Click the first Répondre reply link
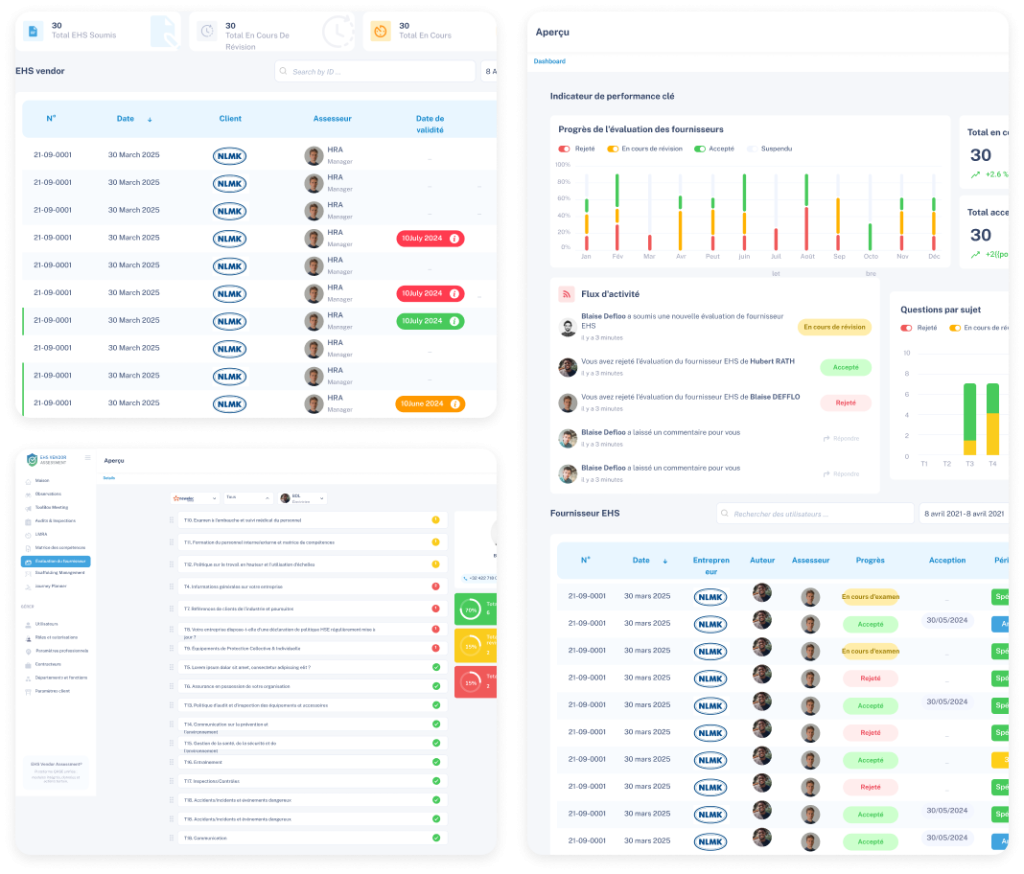Screen dimensions: 1024x874 pyautogui.click(x=840, y=438)
